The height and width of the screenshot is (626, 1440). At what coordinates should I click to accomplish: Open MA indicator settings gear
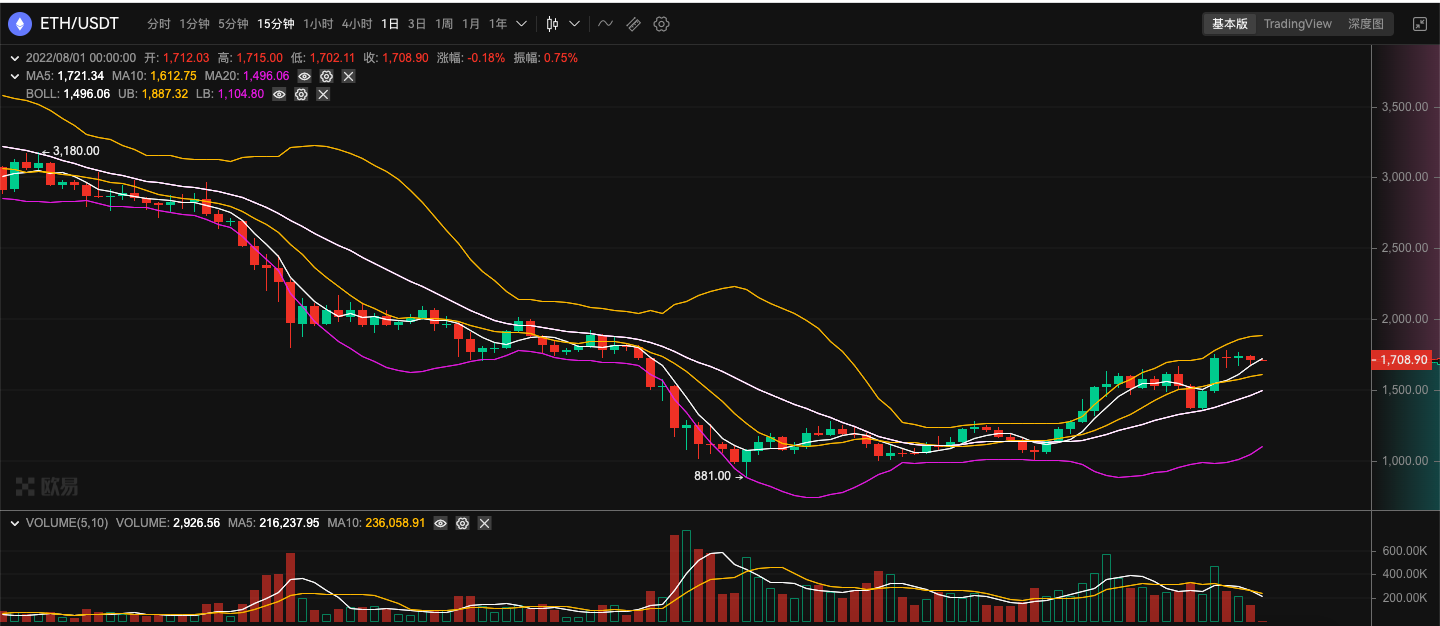click(326, 76)
